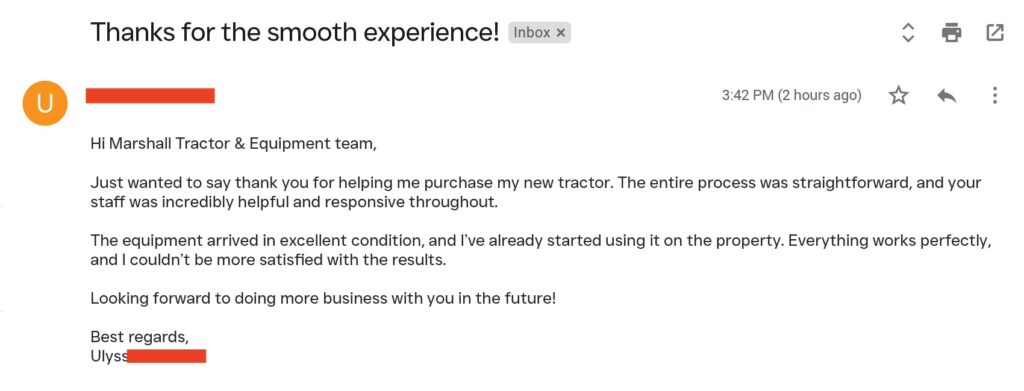Viewport: 1024px width, 391px height.
Task: Click the 'Looking forward to doing more business' line
Action: click(x=323, y=300)
